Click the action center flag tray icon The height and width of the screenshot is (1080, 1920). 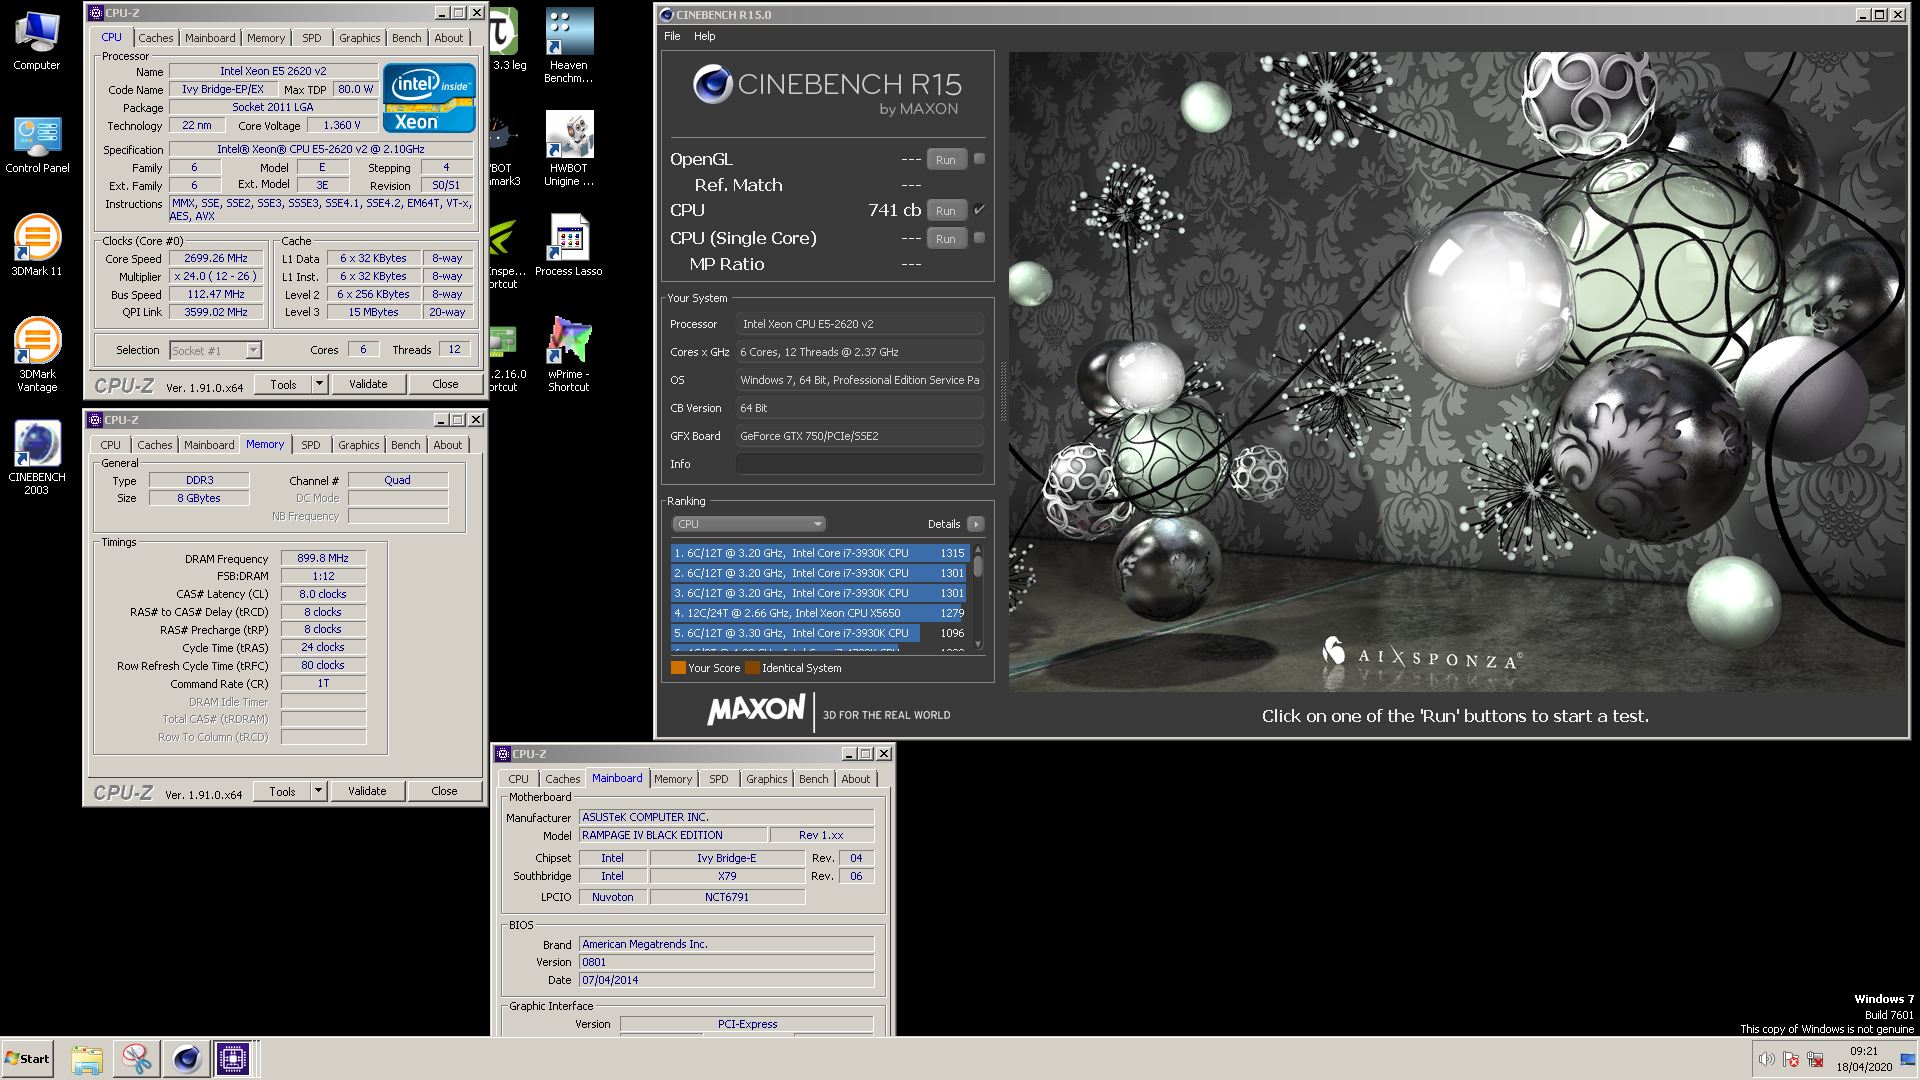pos(1791,1059)
